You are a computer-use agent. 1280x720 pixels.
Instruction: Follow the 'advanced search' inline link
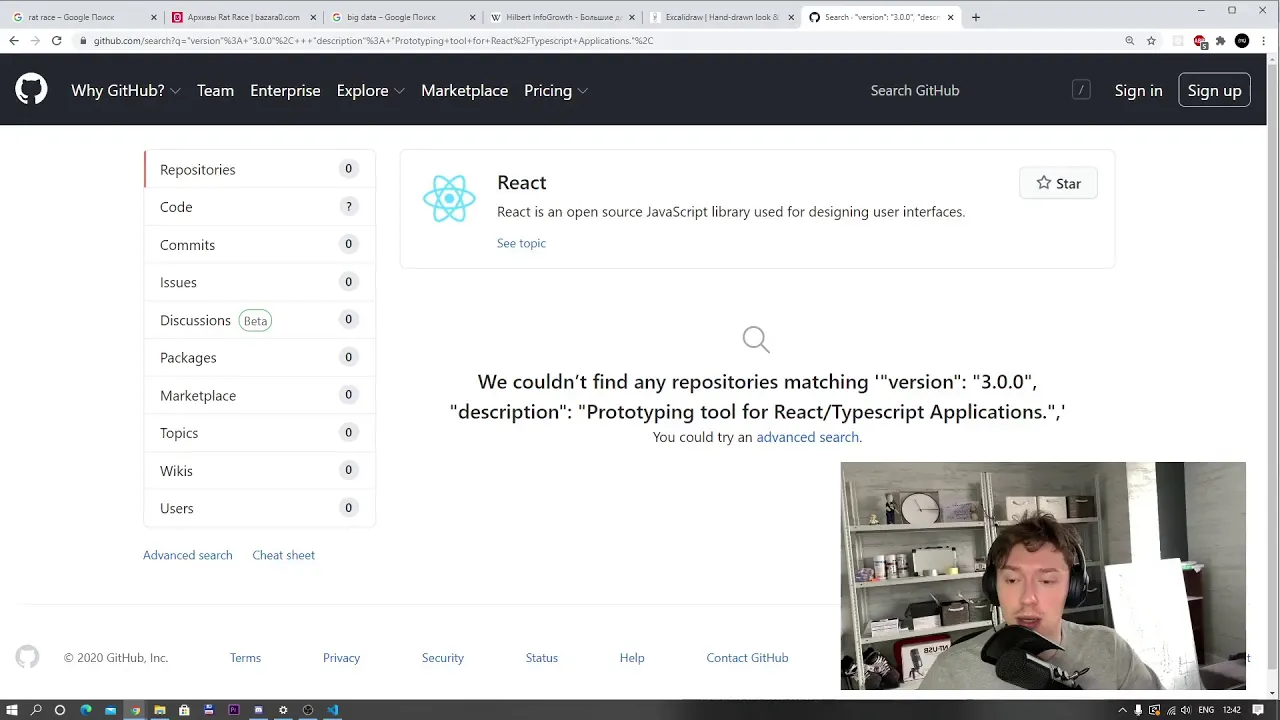coord(807,437)
